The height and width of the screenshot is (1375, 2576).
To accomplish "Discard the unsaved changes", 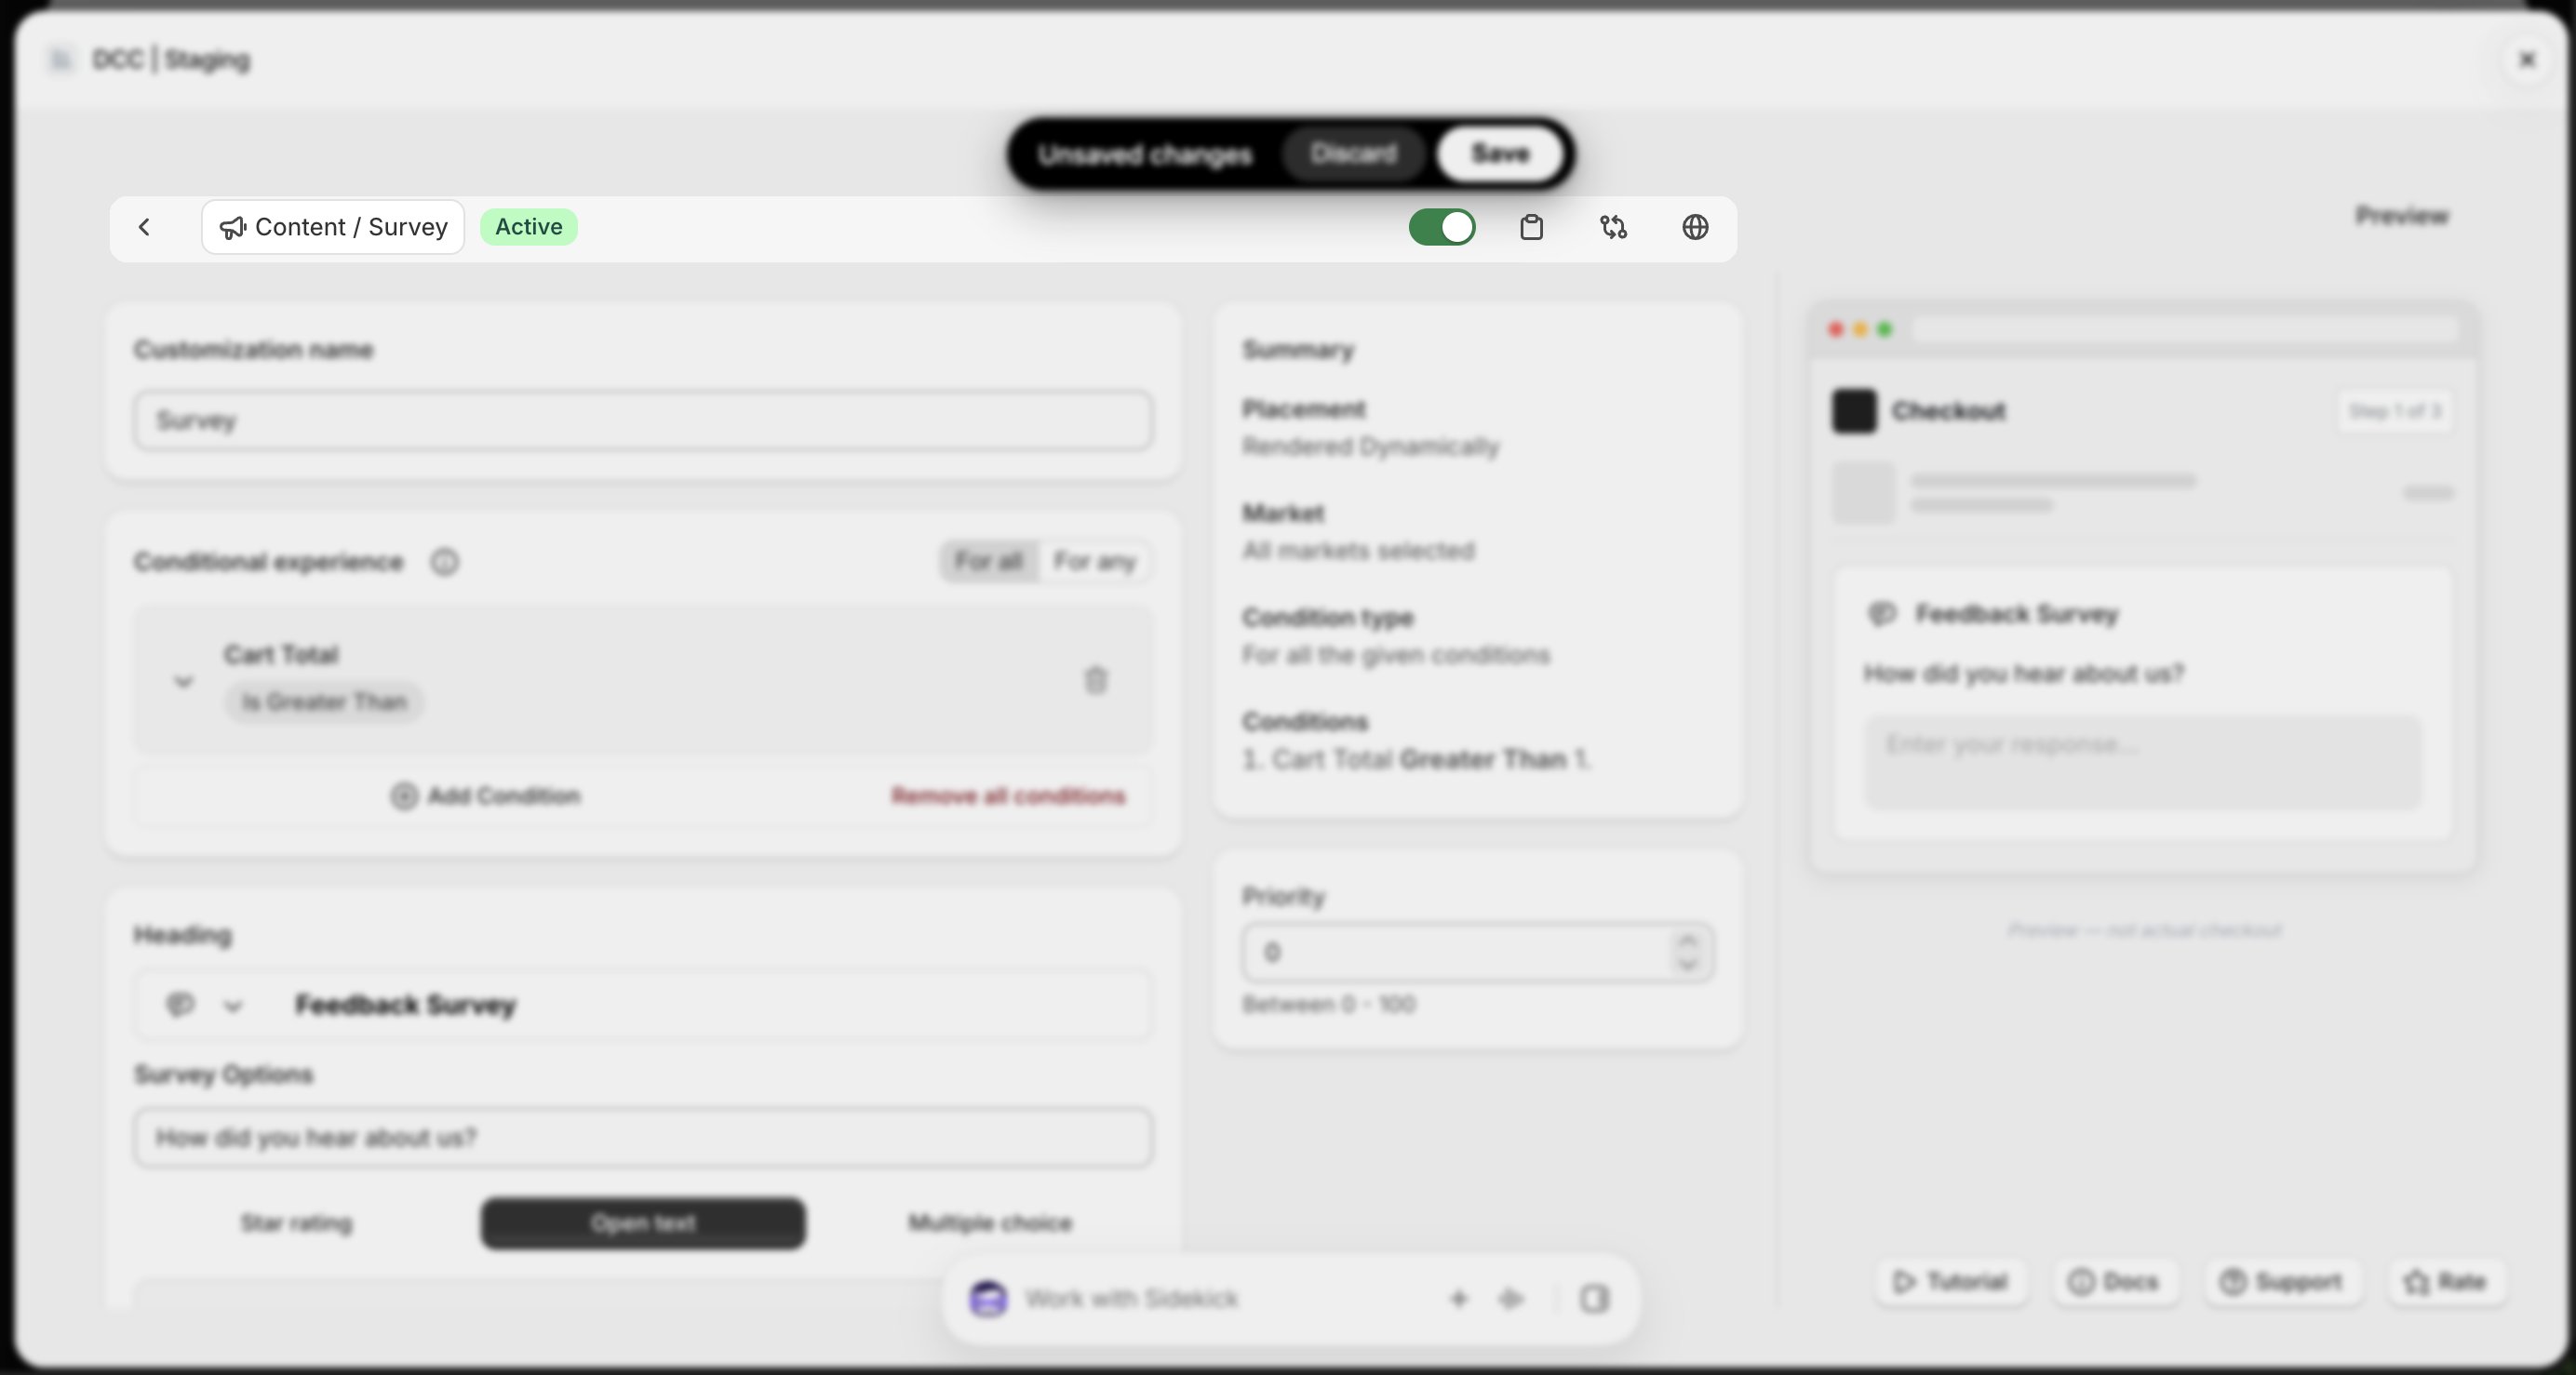I will pos(1353,154).
